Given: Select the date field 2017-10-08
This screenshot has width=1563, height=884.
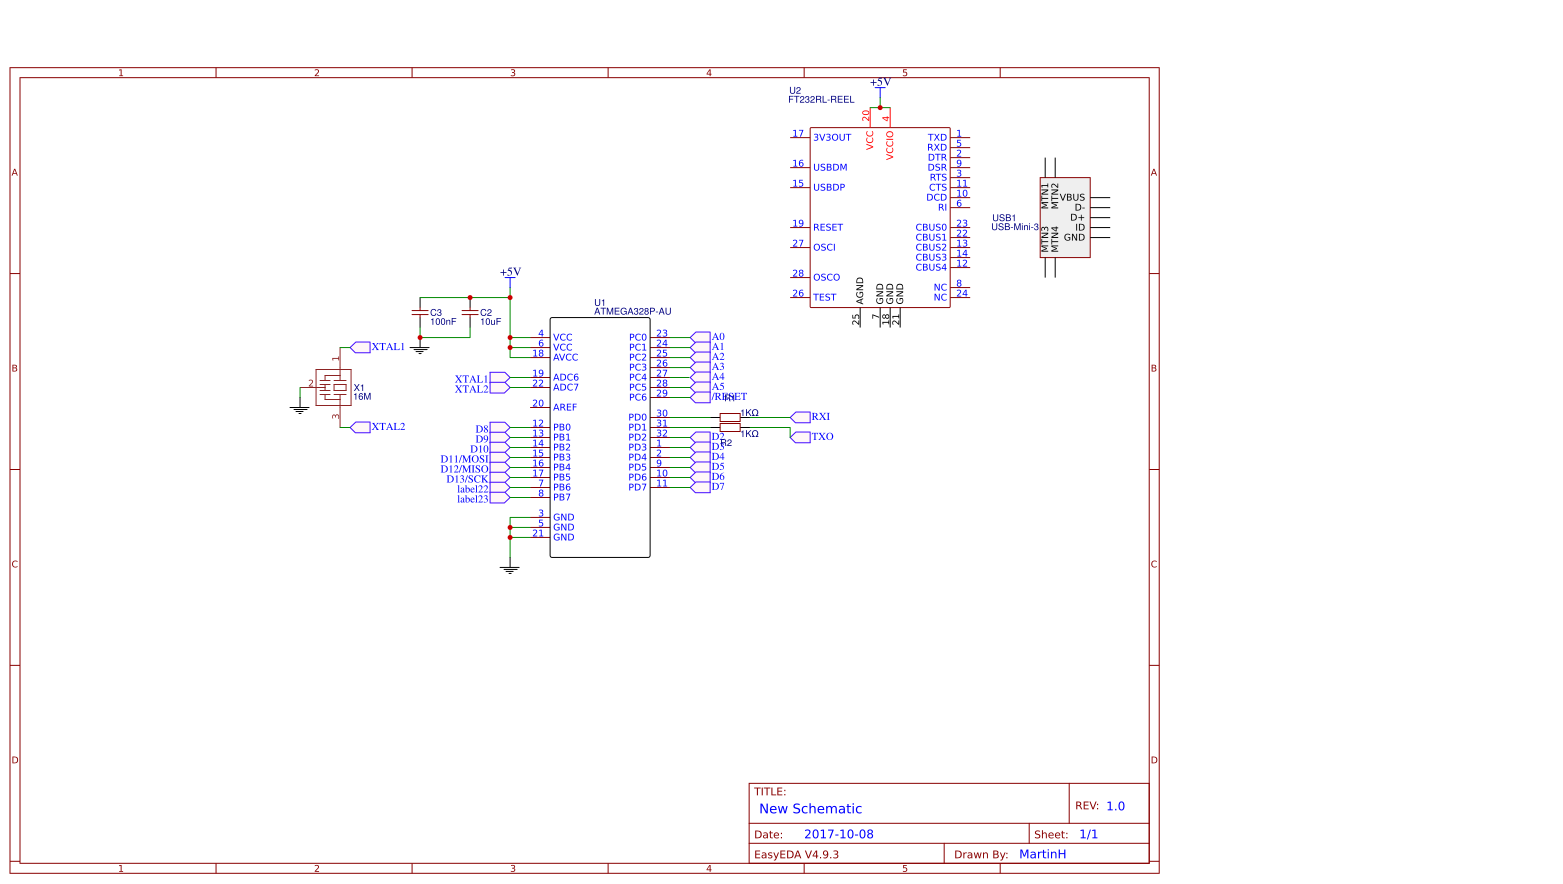Looking at the screenshot, I should pyautogui.click(x=838, y=834).
